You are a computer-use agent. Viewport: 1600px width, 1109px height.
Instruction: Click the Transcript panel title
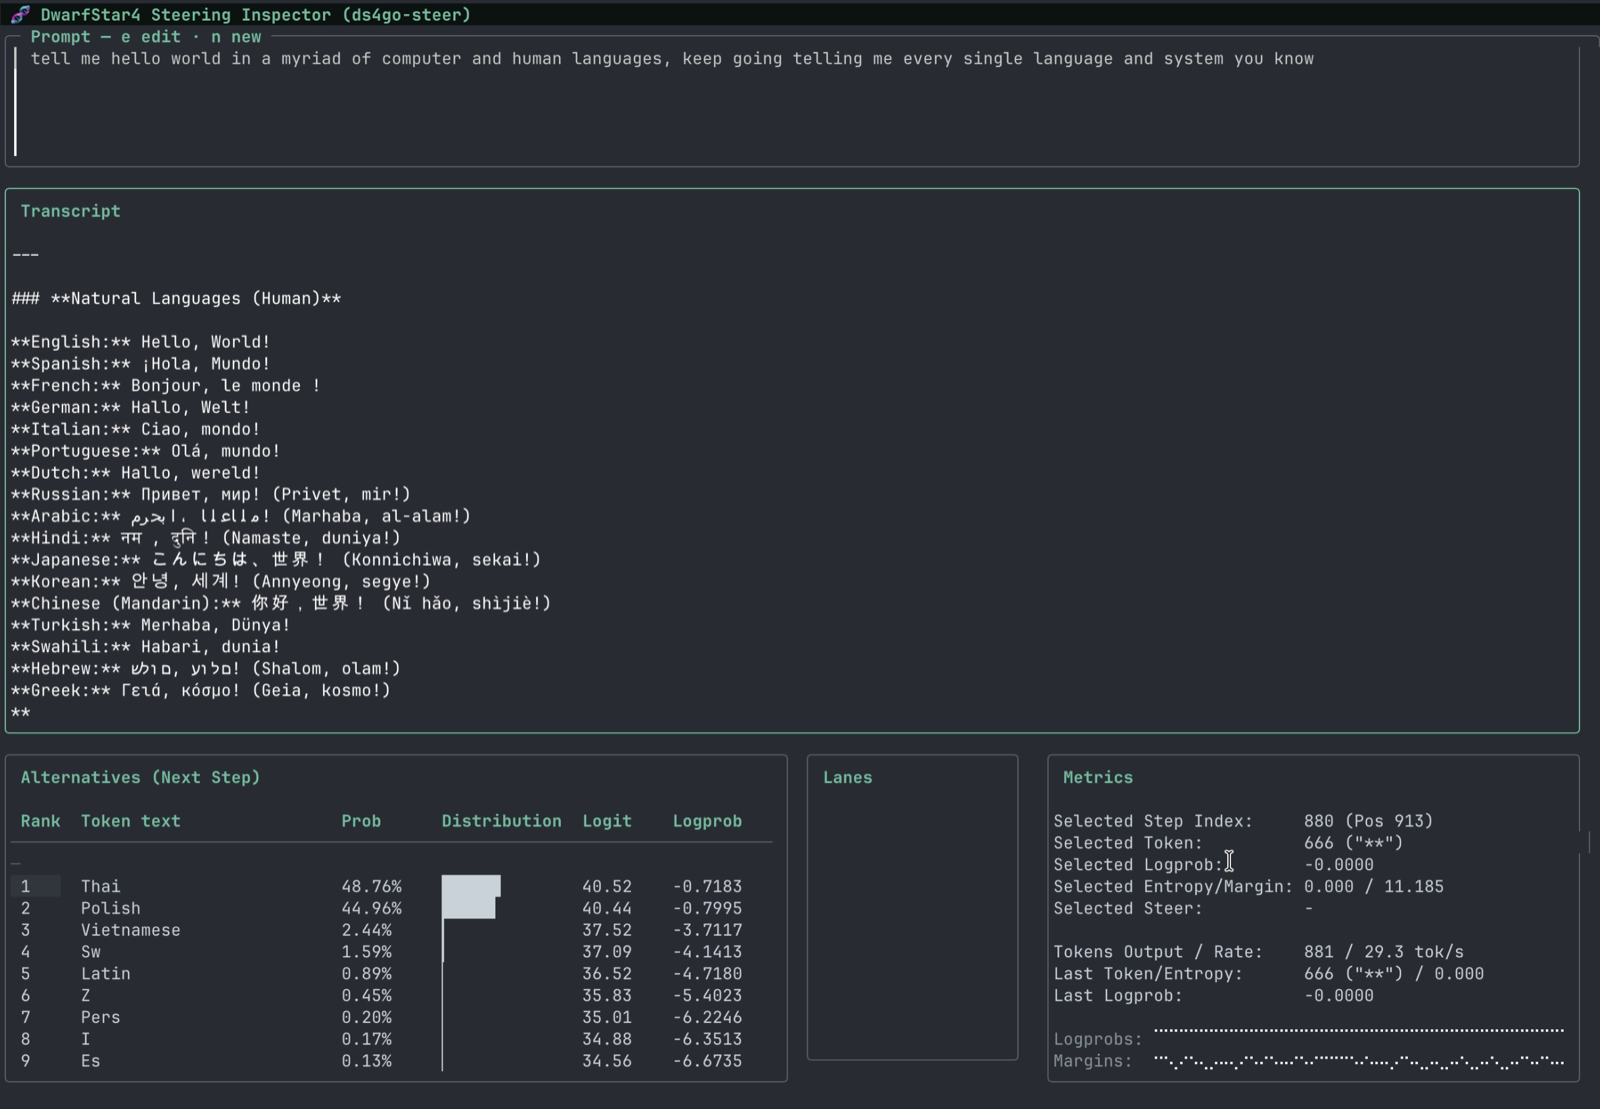point(70,211)
